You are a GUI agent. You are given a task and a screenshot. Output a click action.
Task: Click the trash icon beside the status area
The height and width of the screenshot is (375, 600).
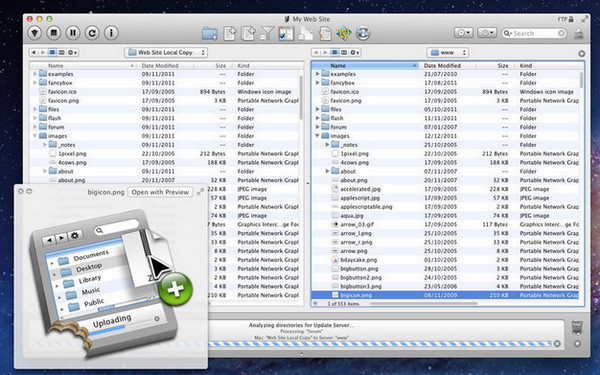[x=577, y=328]
